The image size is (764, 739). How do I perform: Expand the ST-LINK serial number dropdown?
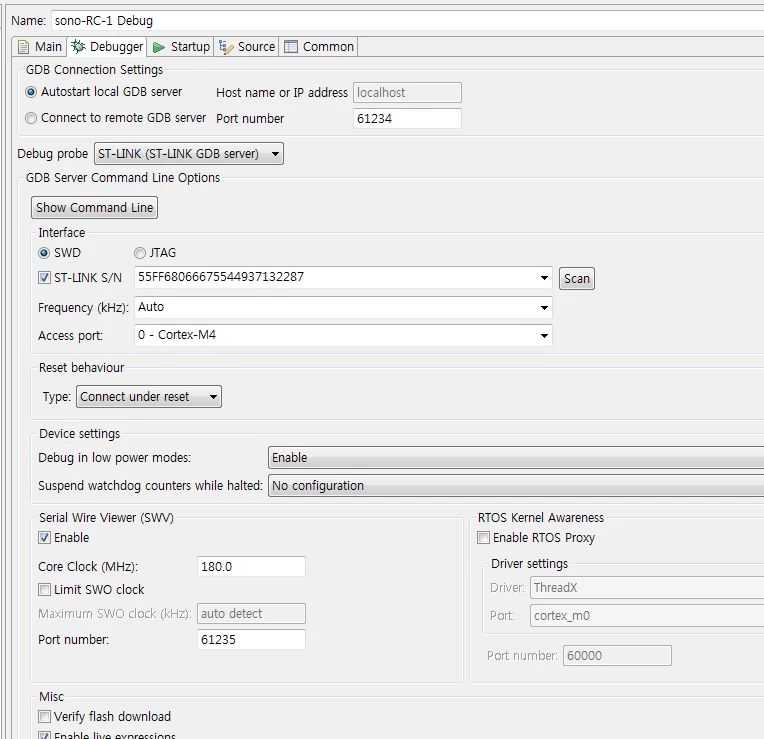click(x=544, y=278)
